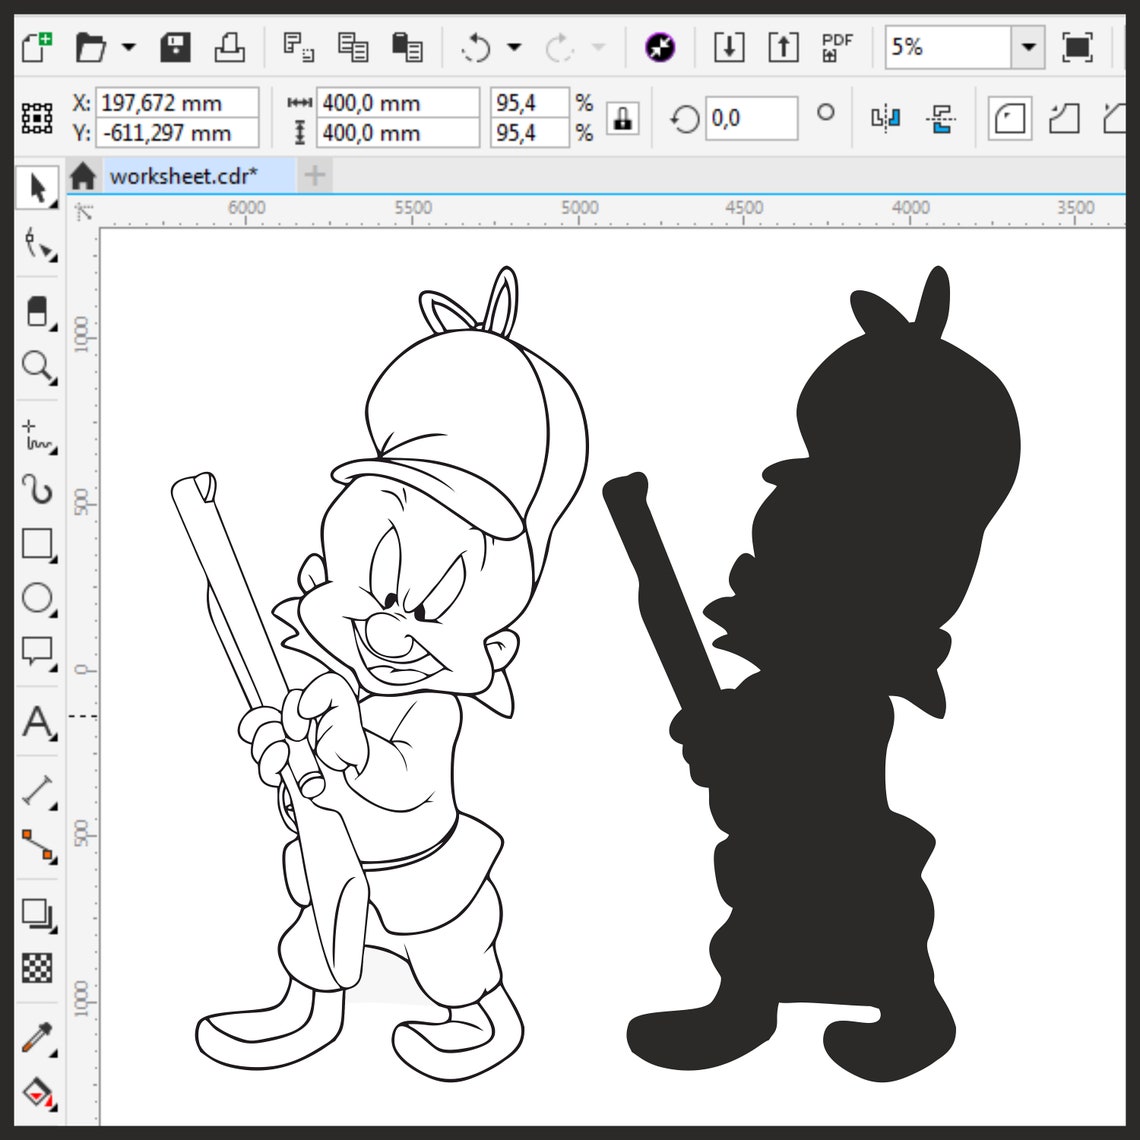Select the Rectangle tool
This screenshot has height=1140, width=1140.
[x=37, y=541]
